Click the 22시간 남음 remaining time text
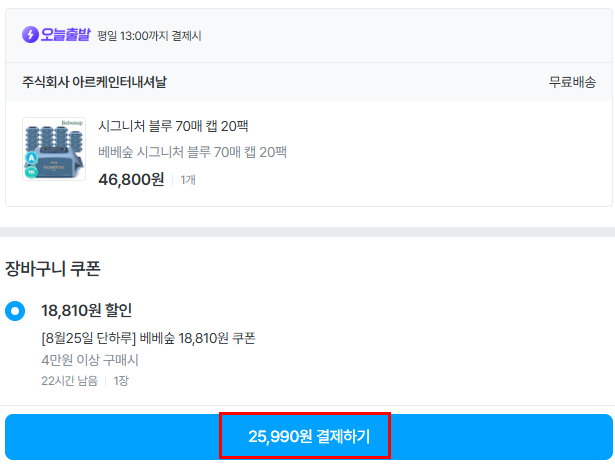 (69, 381)
